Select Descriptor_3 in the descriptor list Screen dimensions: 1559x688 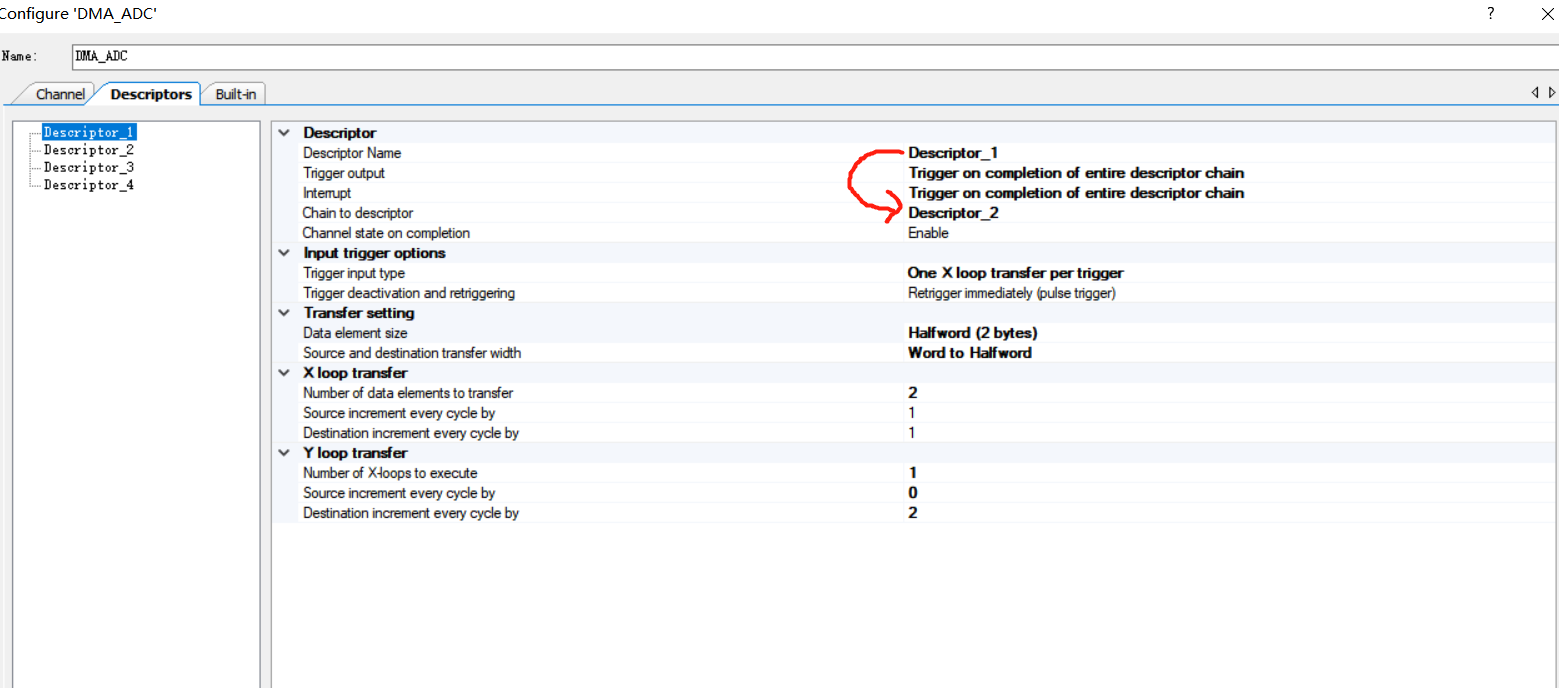pos(89,167)
